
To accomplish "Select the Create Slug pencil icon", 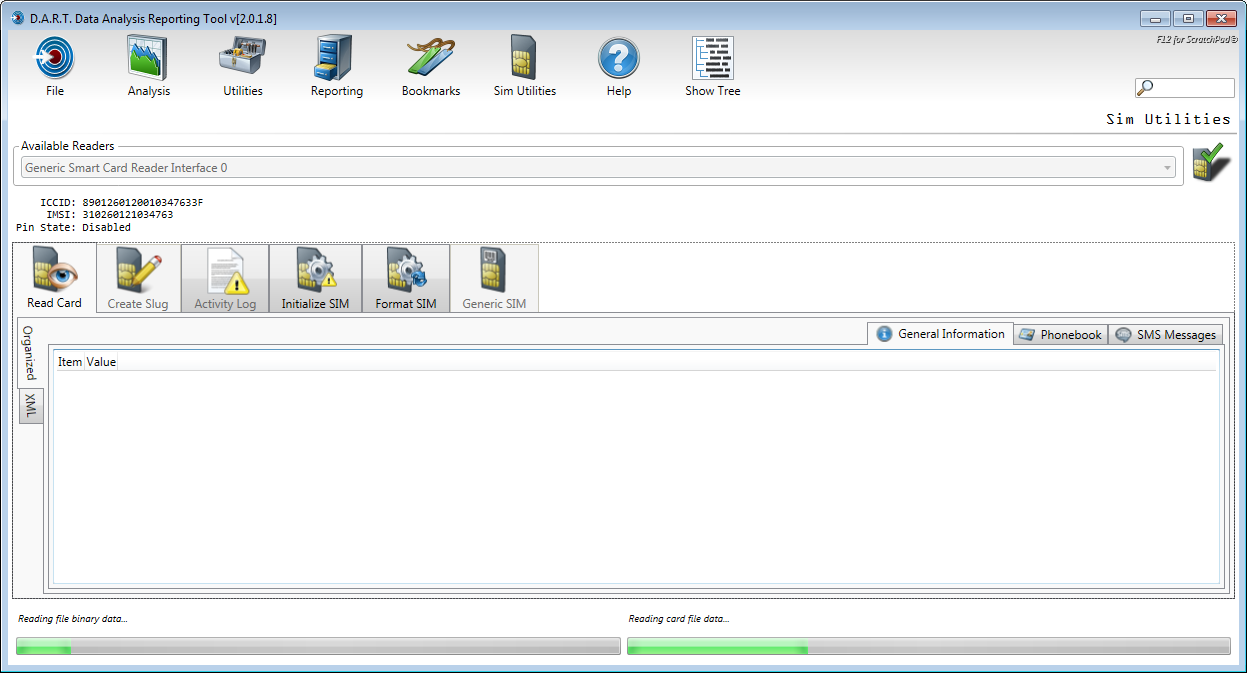I will [x=138, y=270].
